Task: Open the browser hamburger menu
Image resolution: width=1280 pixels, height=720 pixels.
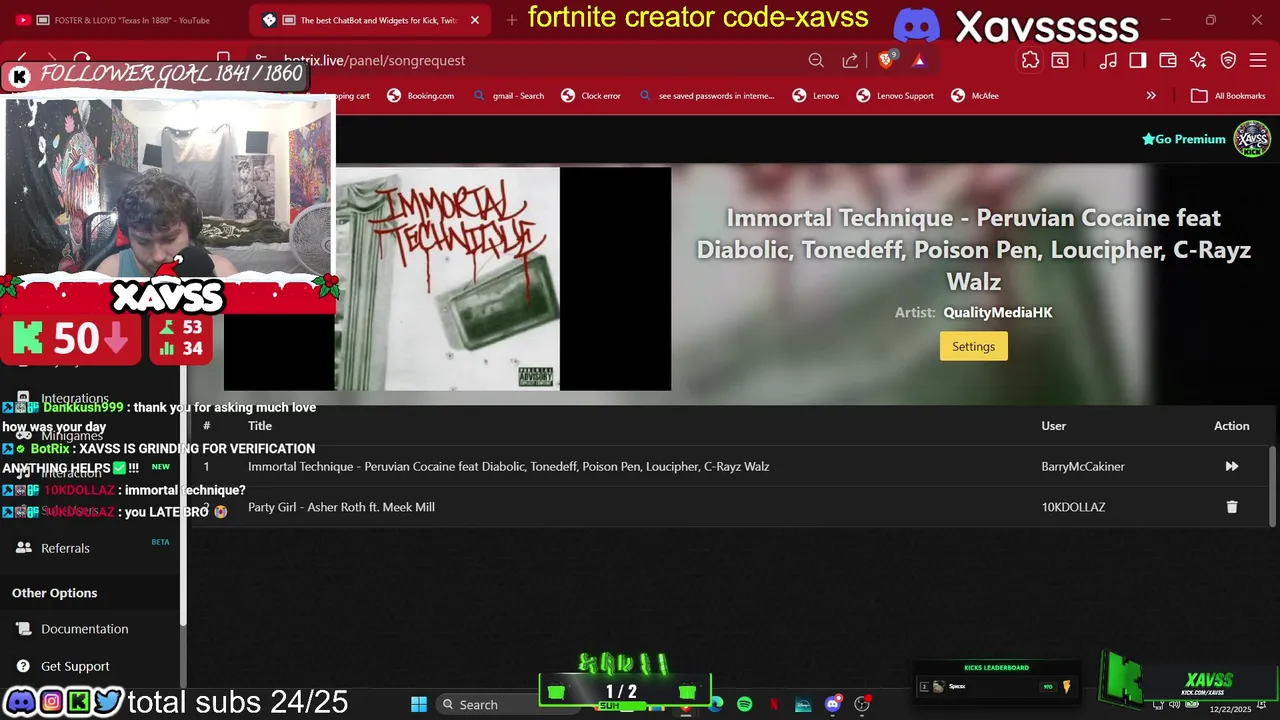Action: pos(1258,60)
